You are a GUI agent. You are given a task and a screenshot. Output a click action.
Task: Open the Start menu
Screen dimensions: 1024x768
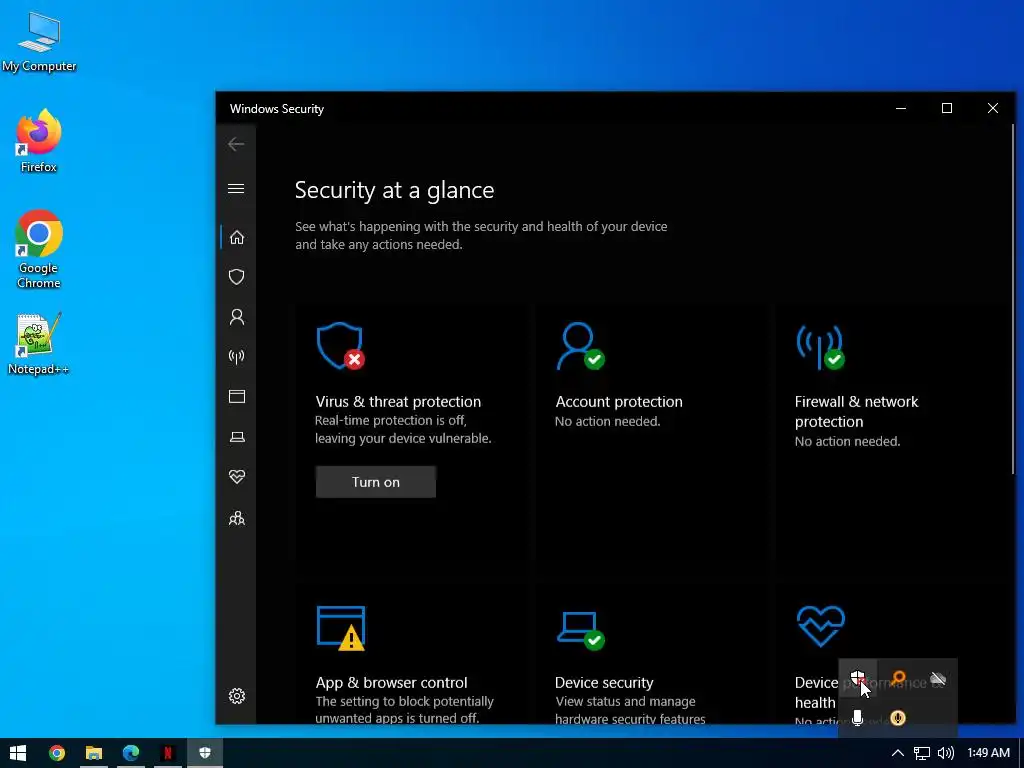pos(18,754)
